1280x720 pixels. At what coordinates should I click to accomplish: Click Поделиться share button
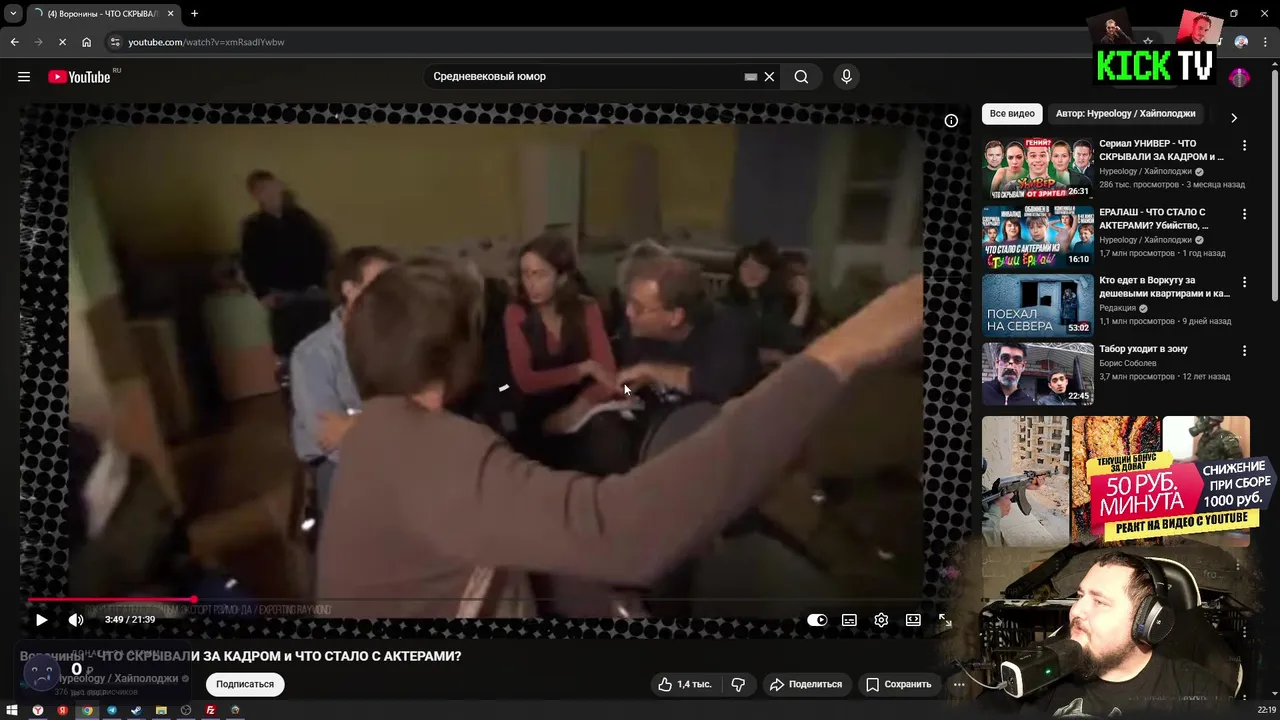[x=805, y=684]
